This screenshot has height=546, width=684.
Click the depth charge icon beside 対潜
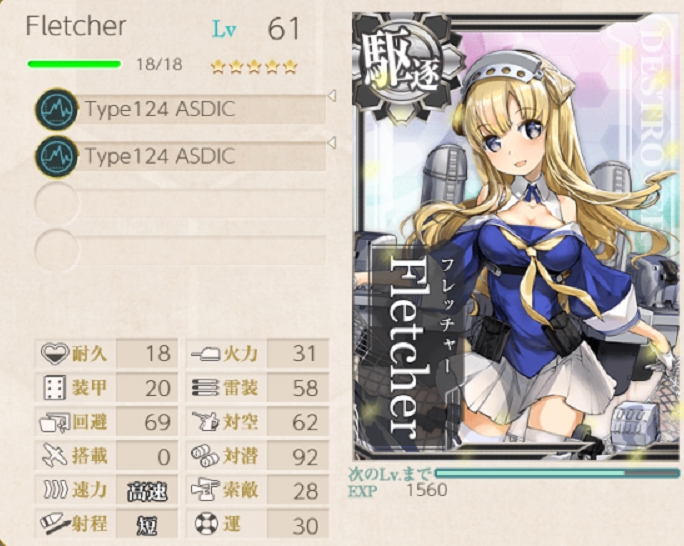tap(205, 456)
